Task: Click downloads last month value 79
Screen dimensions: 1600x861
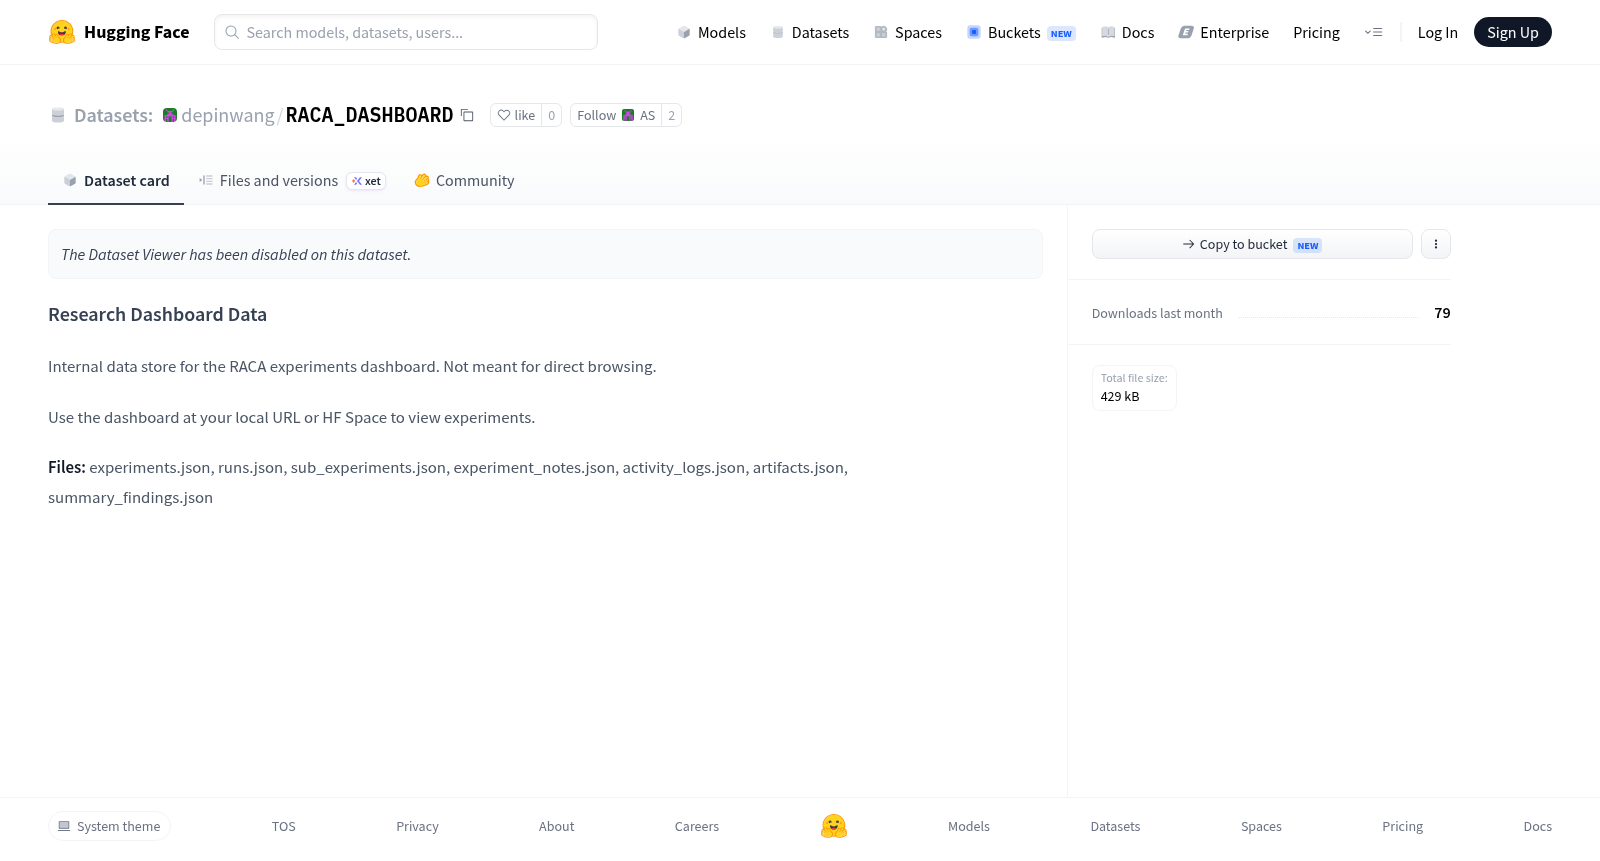Action: (1442, 313)
